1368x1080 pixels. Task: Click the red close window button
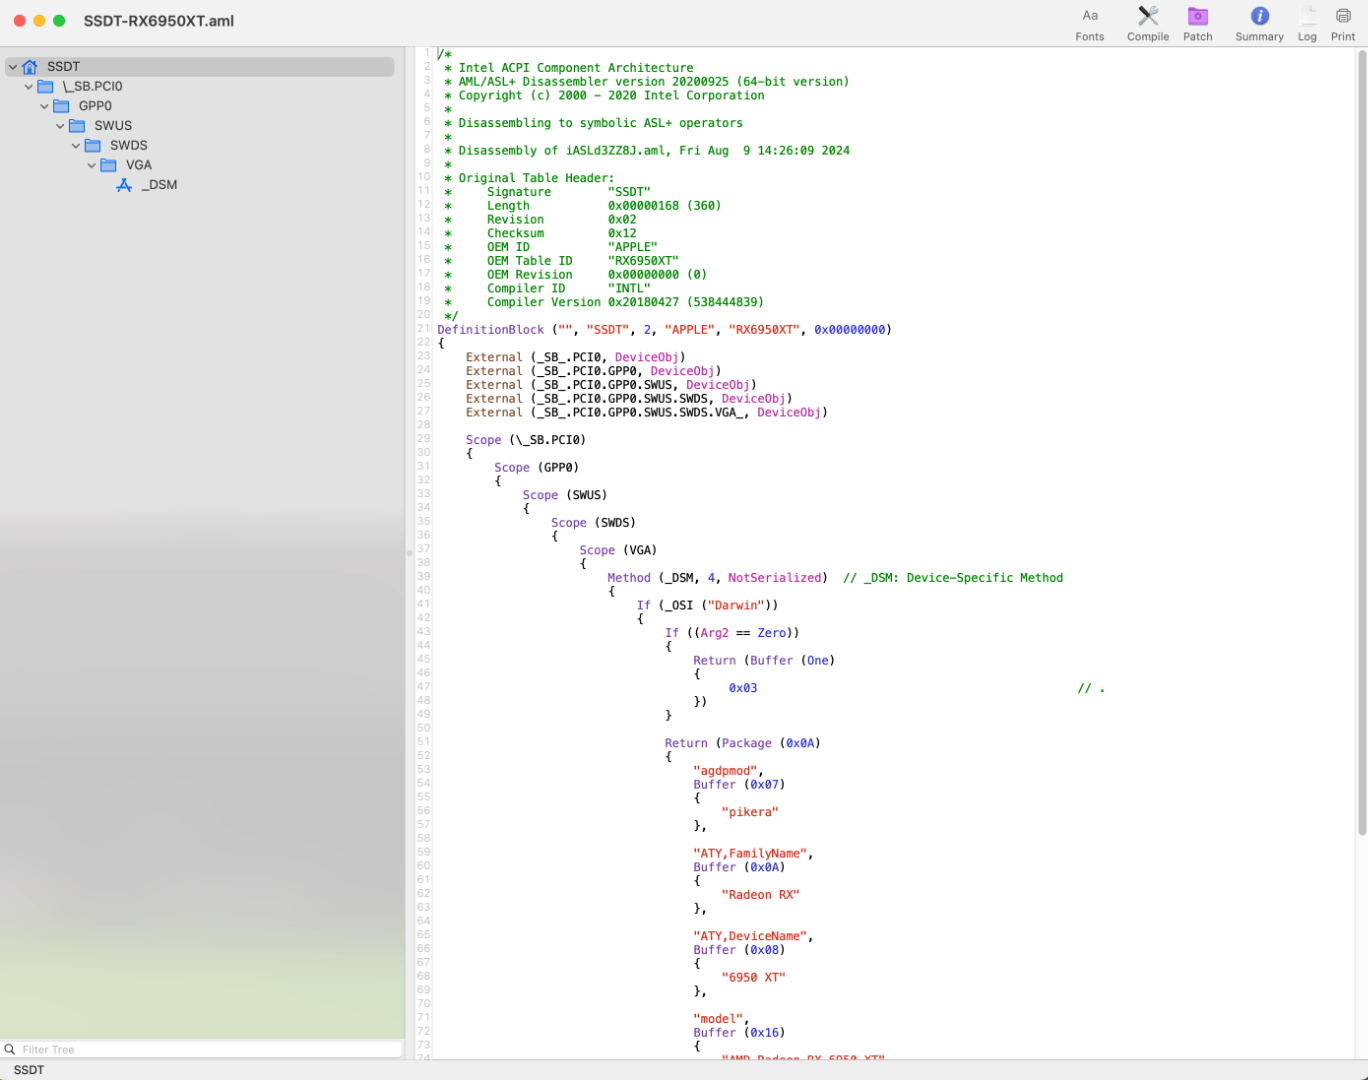click(x=19, y=21)
